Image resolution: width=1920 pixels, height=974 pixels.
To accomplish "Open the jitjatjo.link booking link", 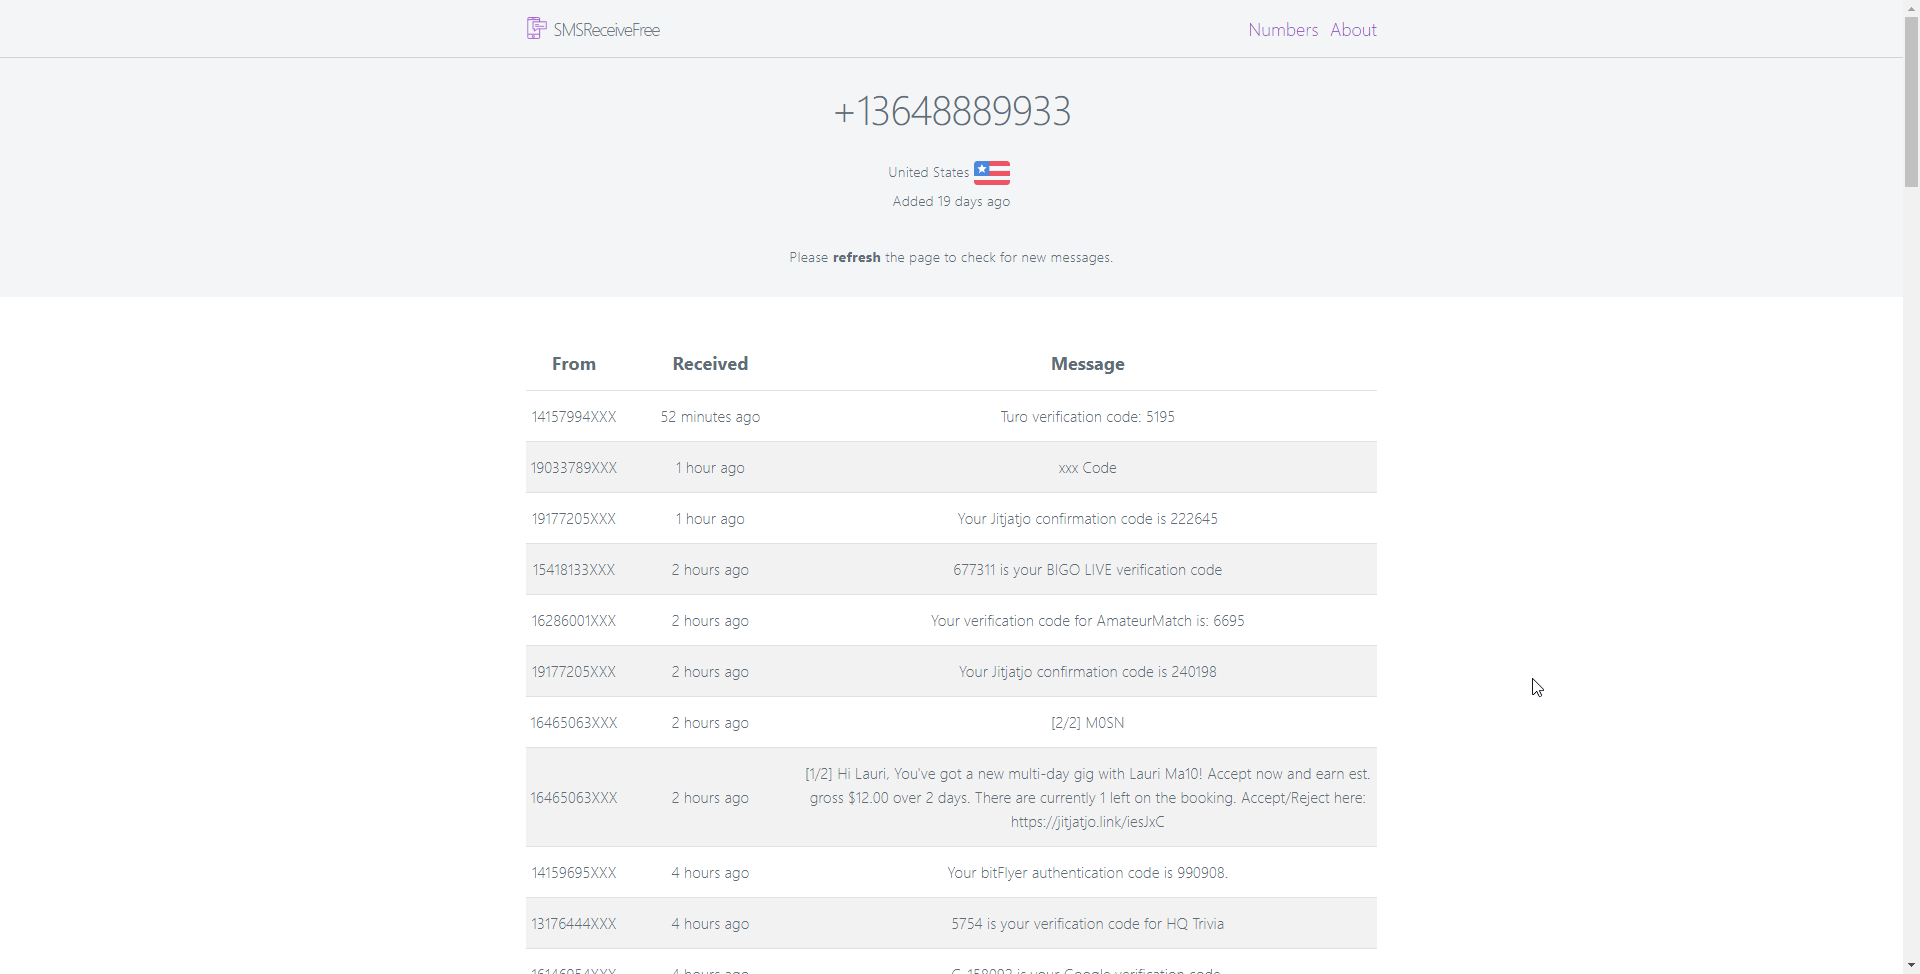I will [x=1087, y=821].
